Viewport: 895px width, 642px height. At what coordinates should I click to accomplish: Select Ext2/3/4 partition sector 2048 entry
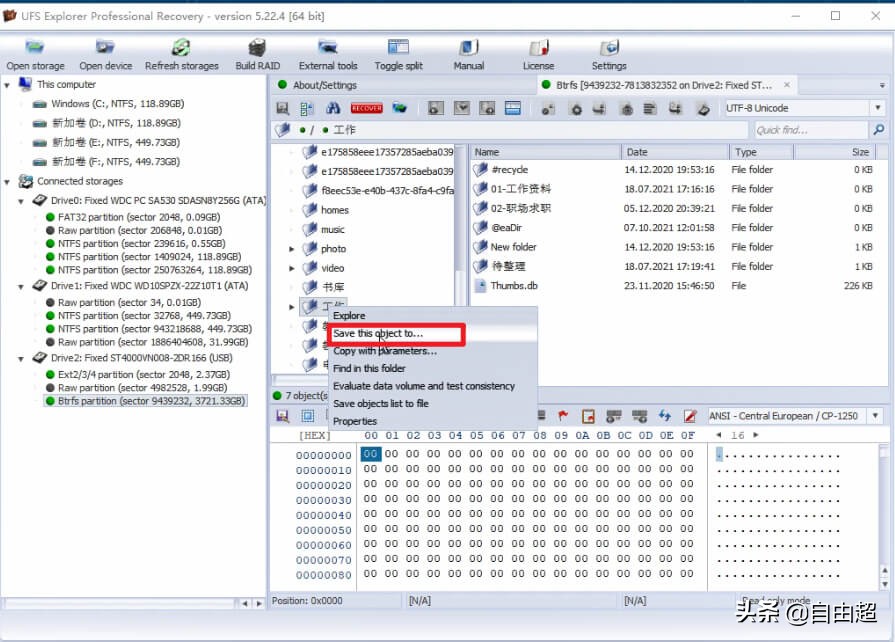tap(138, 375)
